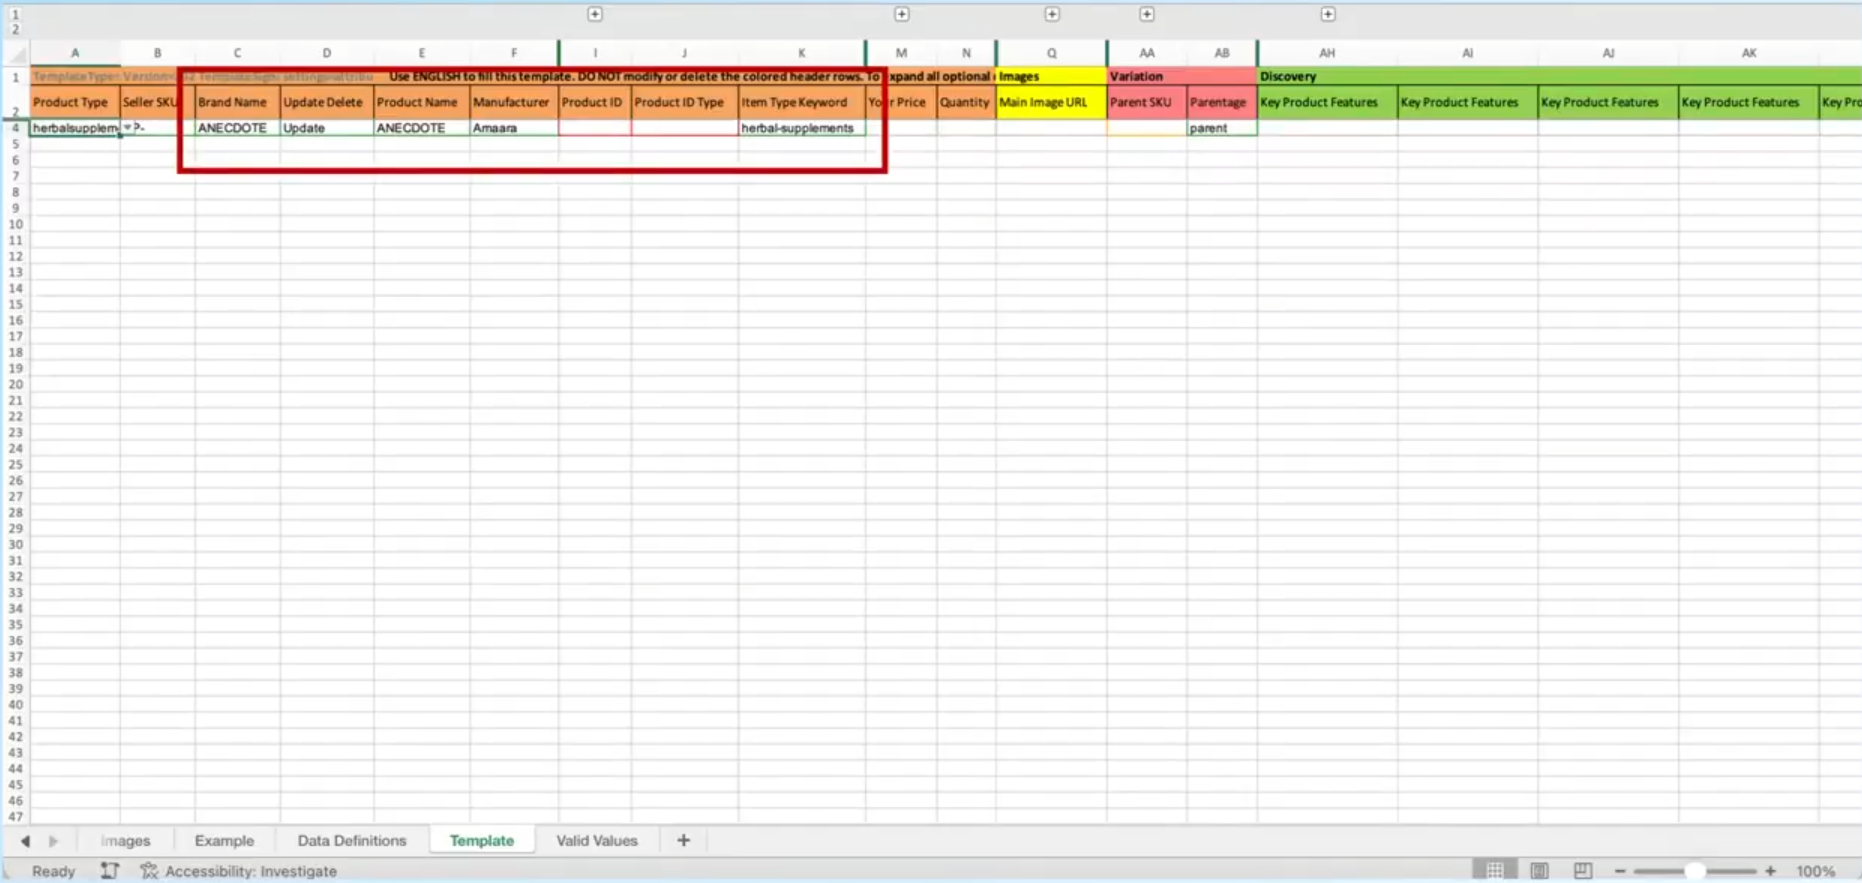Viewport: 1862px width, 883px height.
Task: Click outline level 1 button
Action: 15,15
